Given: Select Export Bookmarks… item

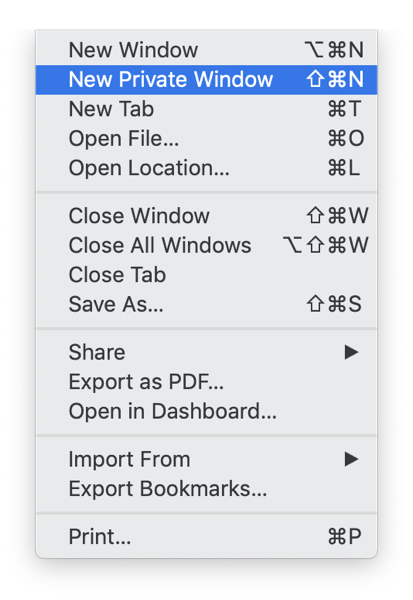Looking at the screenshot, I should [206, 489].
